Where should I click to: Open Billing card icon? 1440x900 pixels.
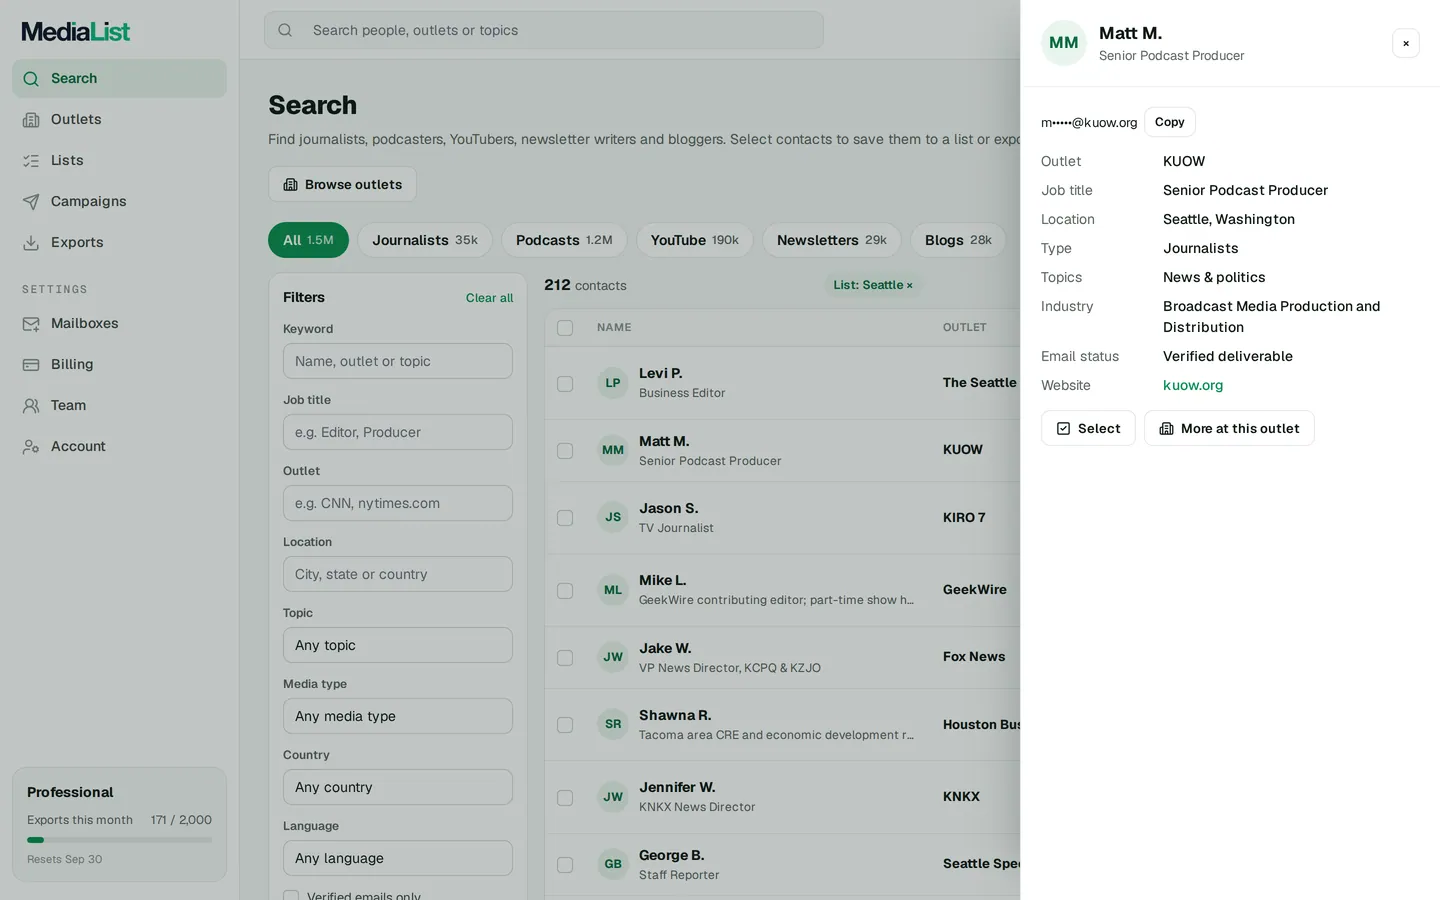tap(31, 364)
